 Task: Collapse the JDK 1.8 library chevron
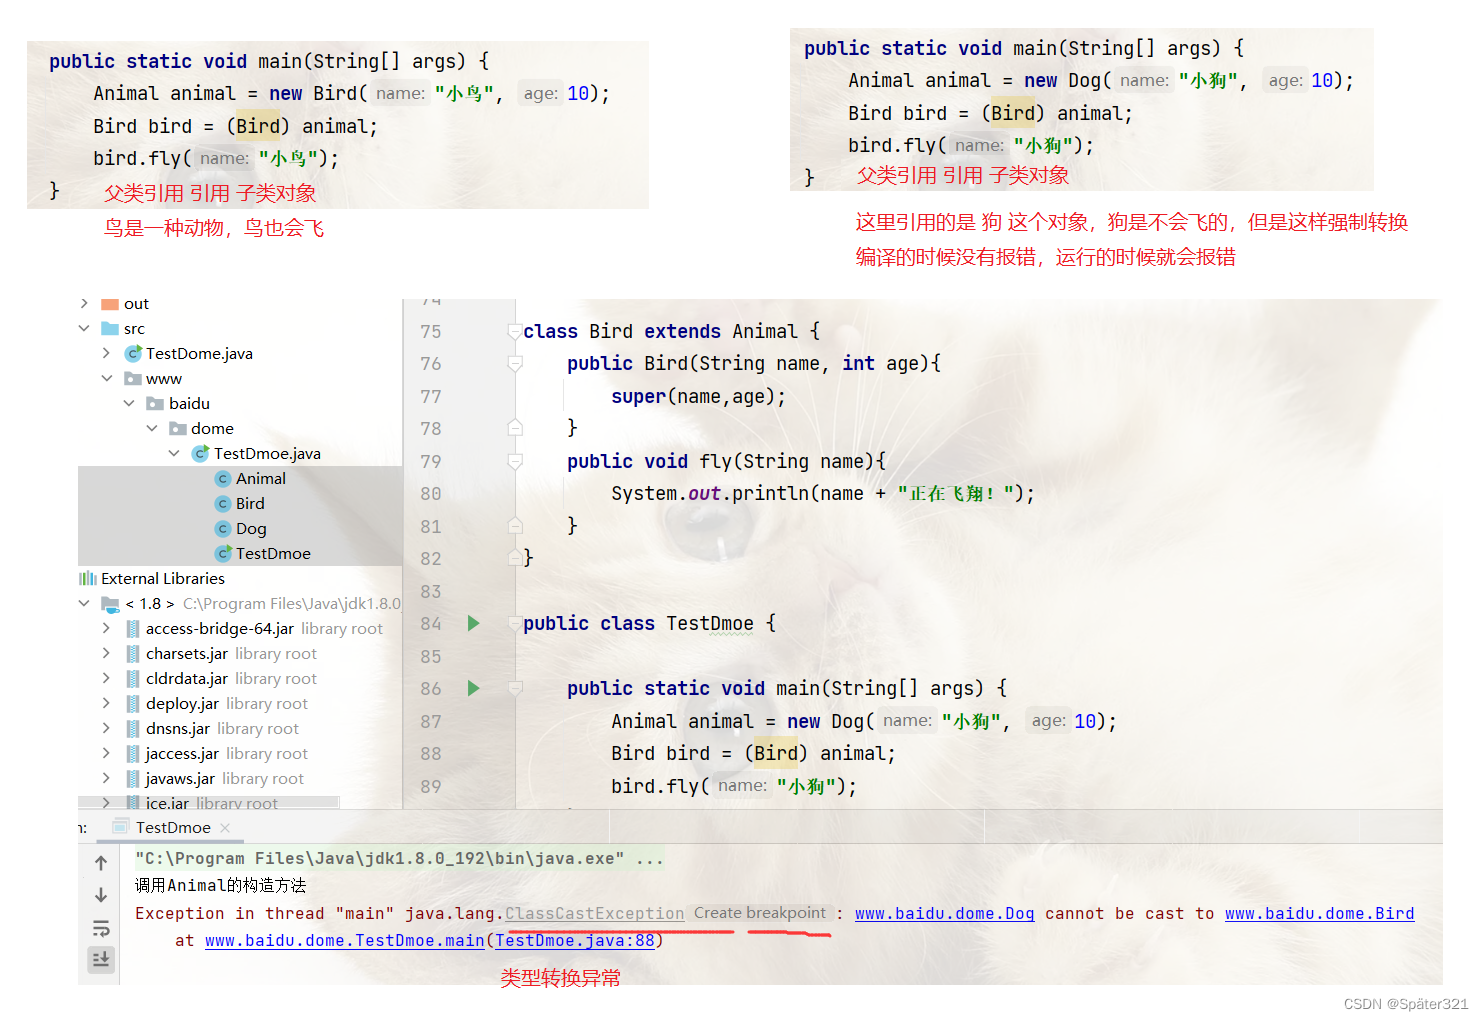click(x=84, y=604)
